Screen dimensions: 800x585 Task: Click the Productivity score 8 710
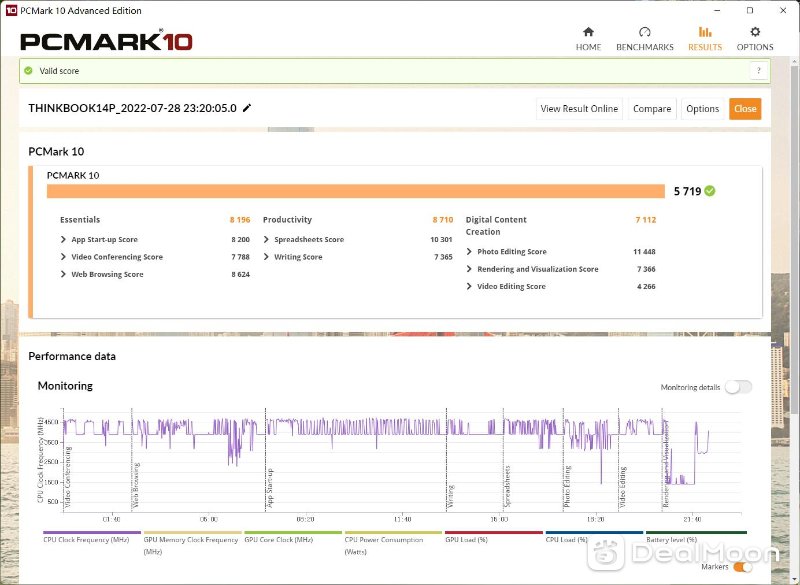pos(443,219)
